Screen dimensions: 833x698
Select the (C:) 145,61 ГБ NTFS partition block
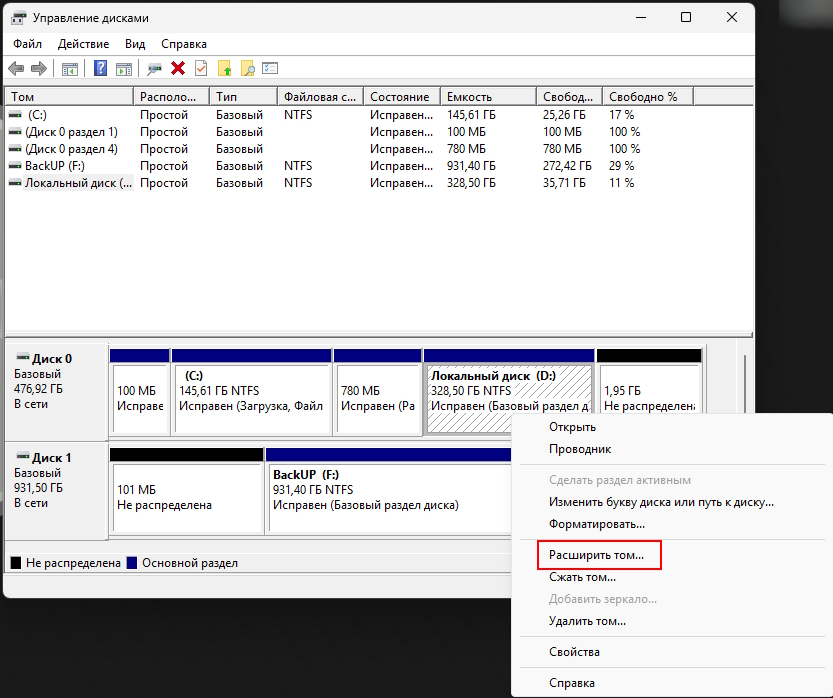[x=252, y=392]
